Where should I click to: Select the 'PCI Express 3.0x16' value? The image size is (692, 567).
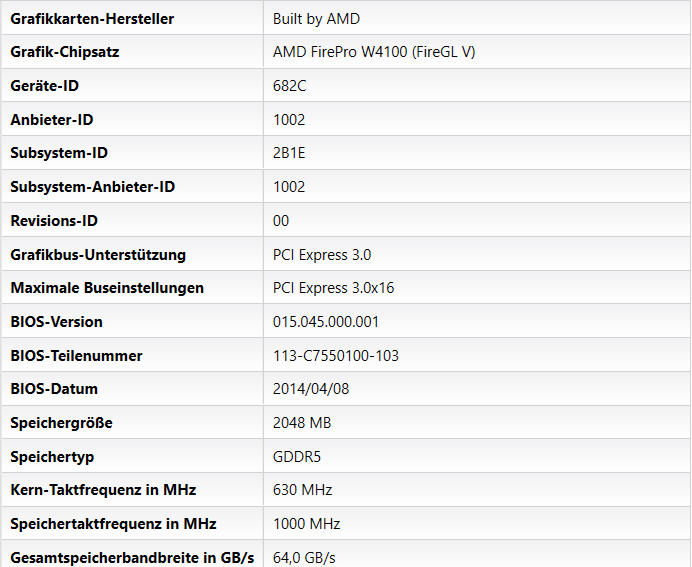(x=334, y=288)
